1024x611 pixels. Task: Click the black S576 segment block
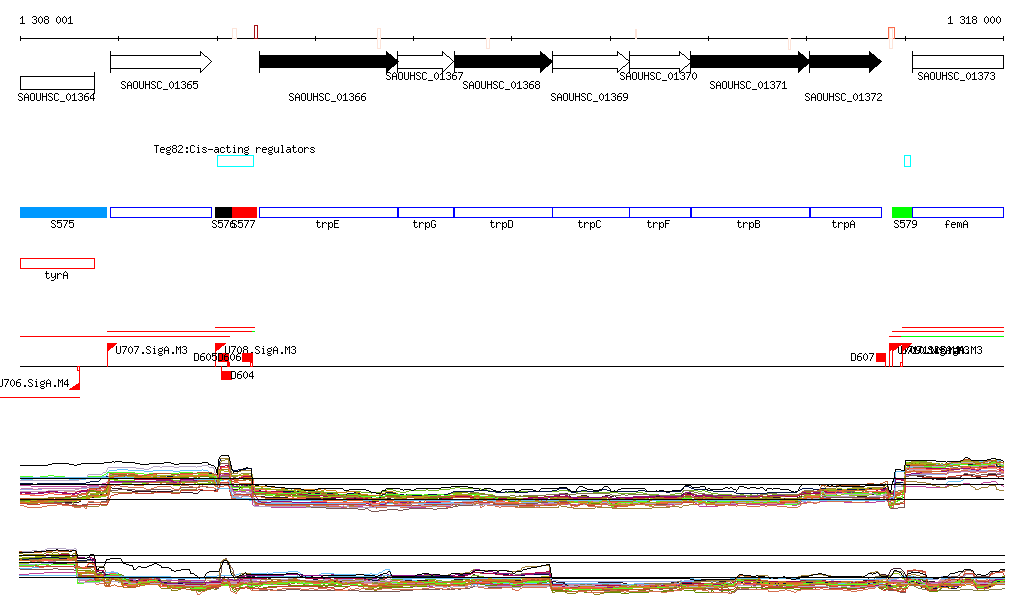click(223, 212)
